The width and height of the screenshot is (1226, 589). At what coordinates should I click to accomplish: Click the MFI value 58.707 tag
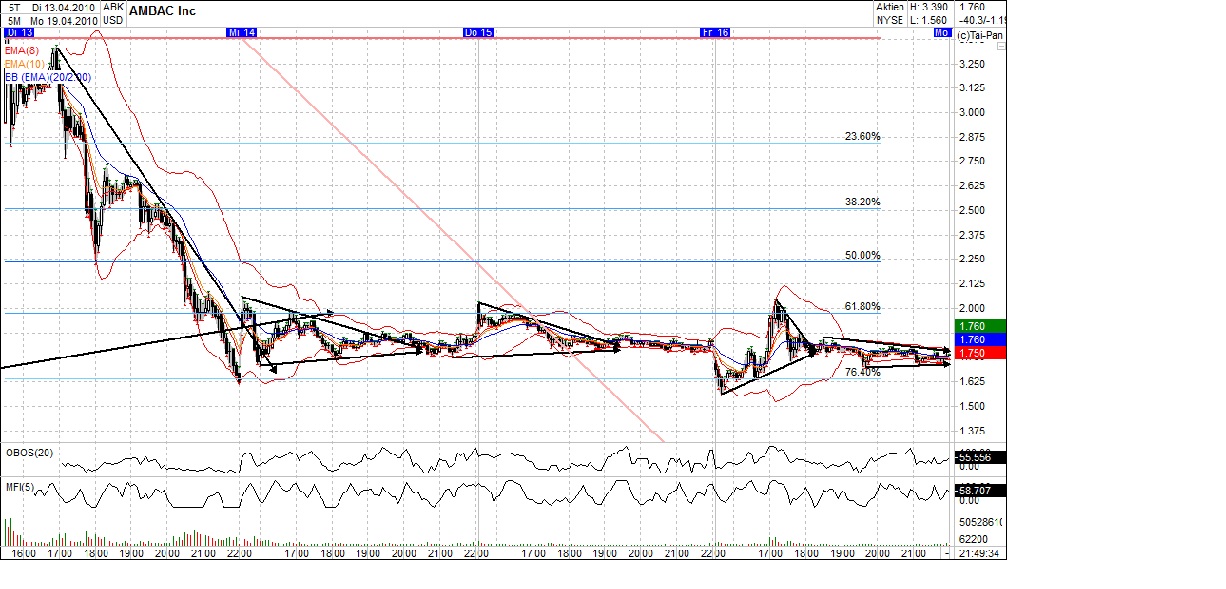(x=980, y=491)
